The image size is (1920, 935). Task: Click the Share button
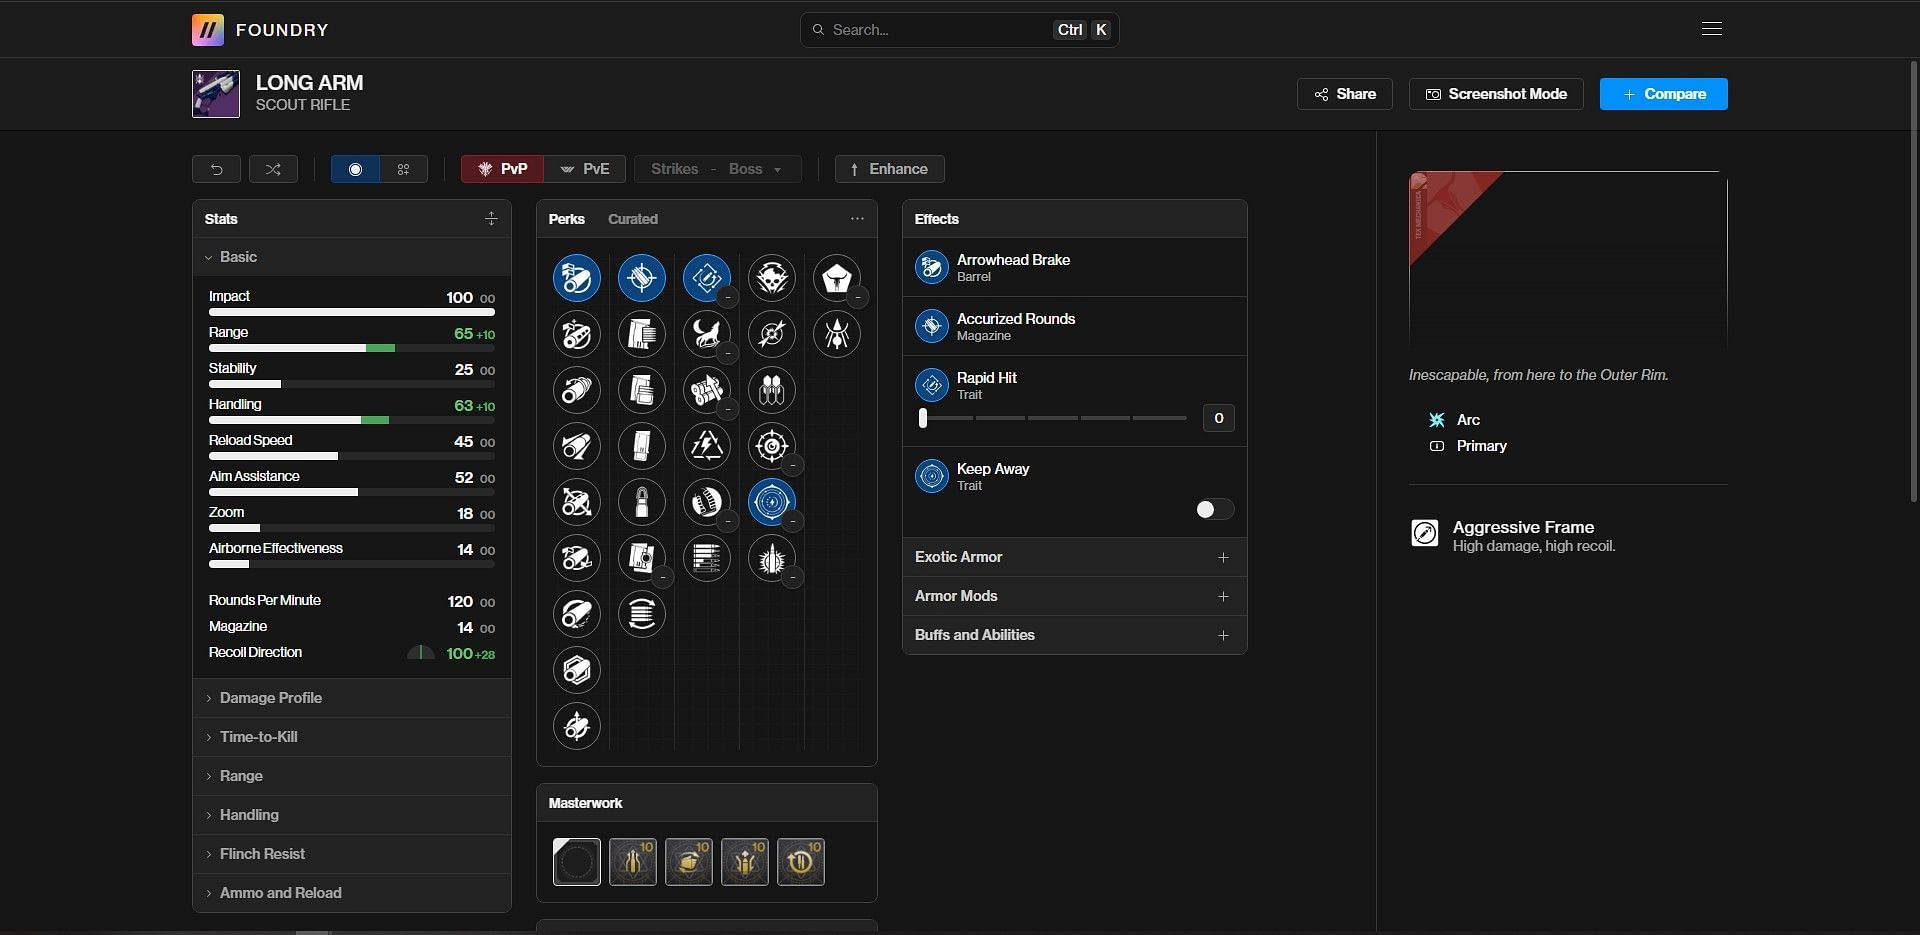[x=1345, y=94]
